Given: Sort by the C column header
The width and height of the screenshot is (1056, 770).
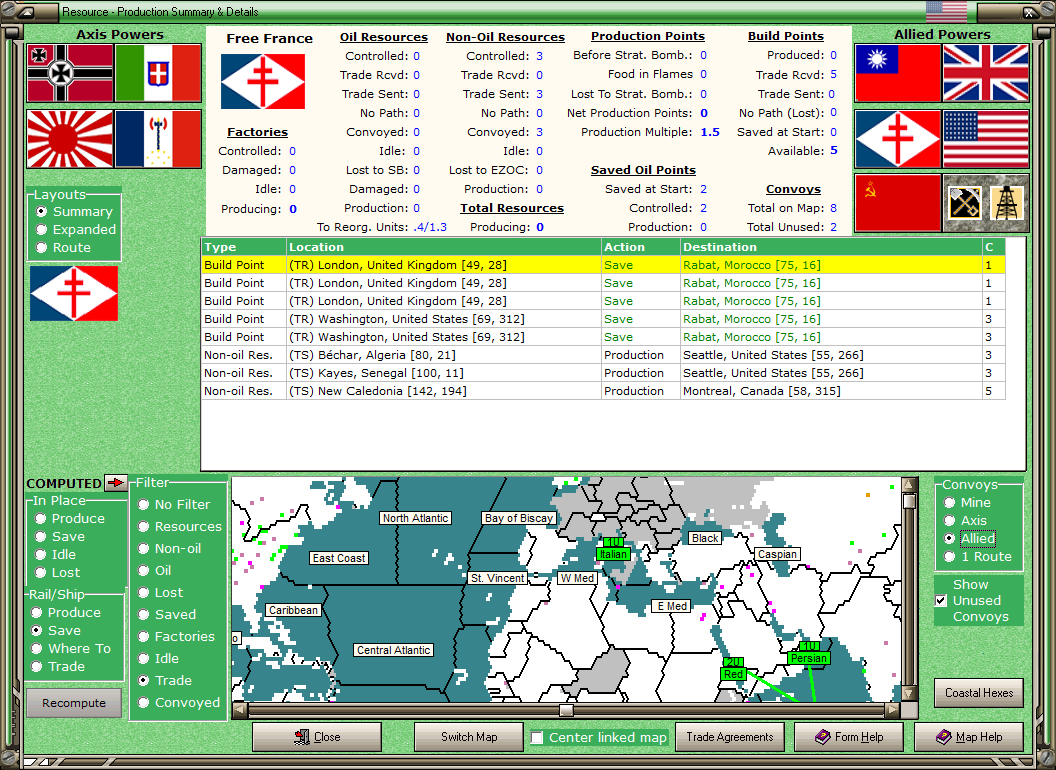Looking at the screenshot, I should coord(993,247).
